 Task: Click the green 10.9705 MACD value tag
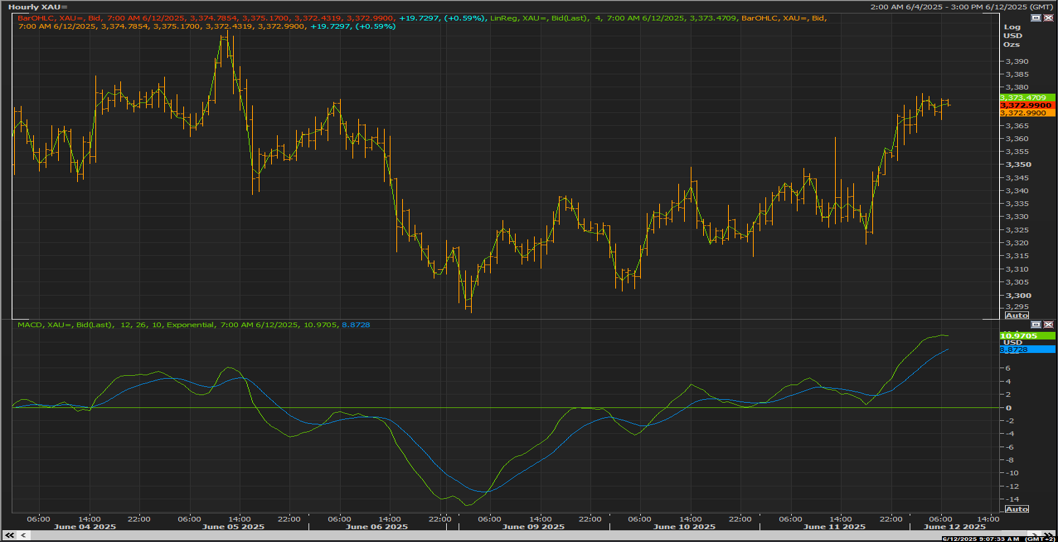click(x=1026, y=335)
